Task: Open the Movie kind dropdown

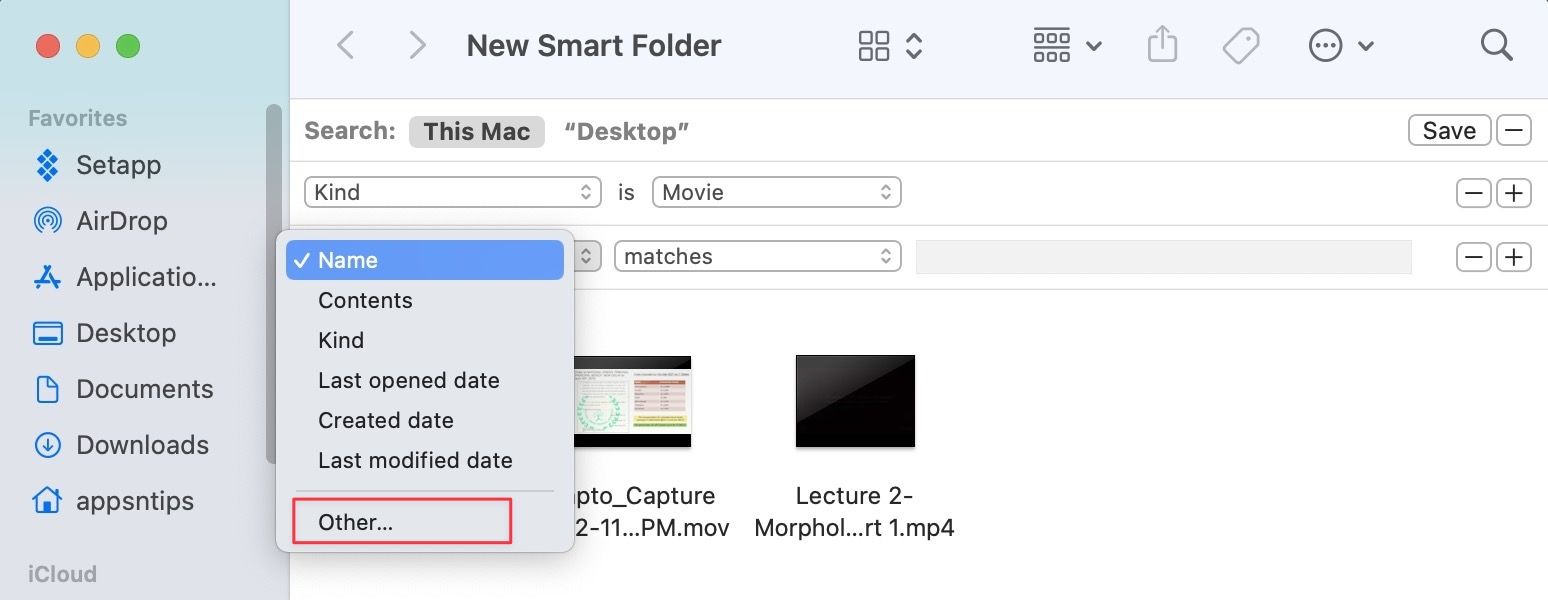Action: (x=776, y=192)
